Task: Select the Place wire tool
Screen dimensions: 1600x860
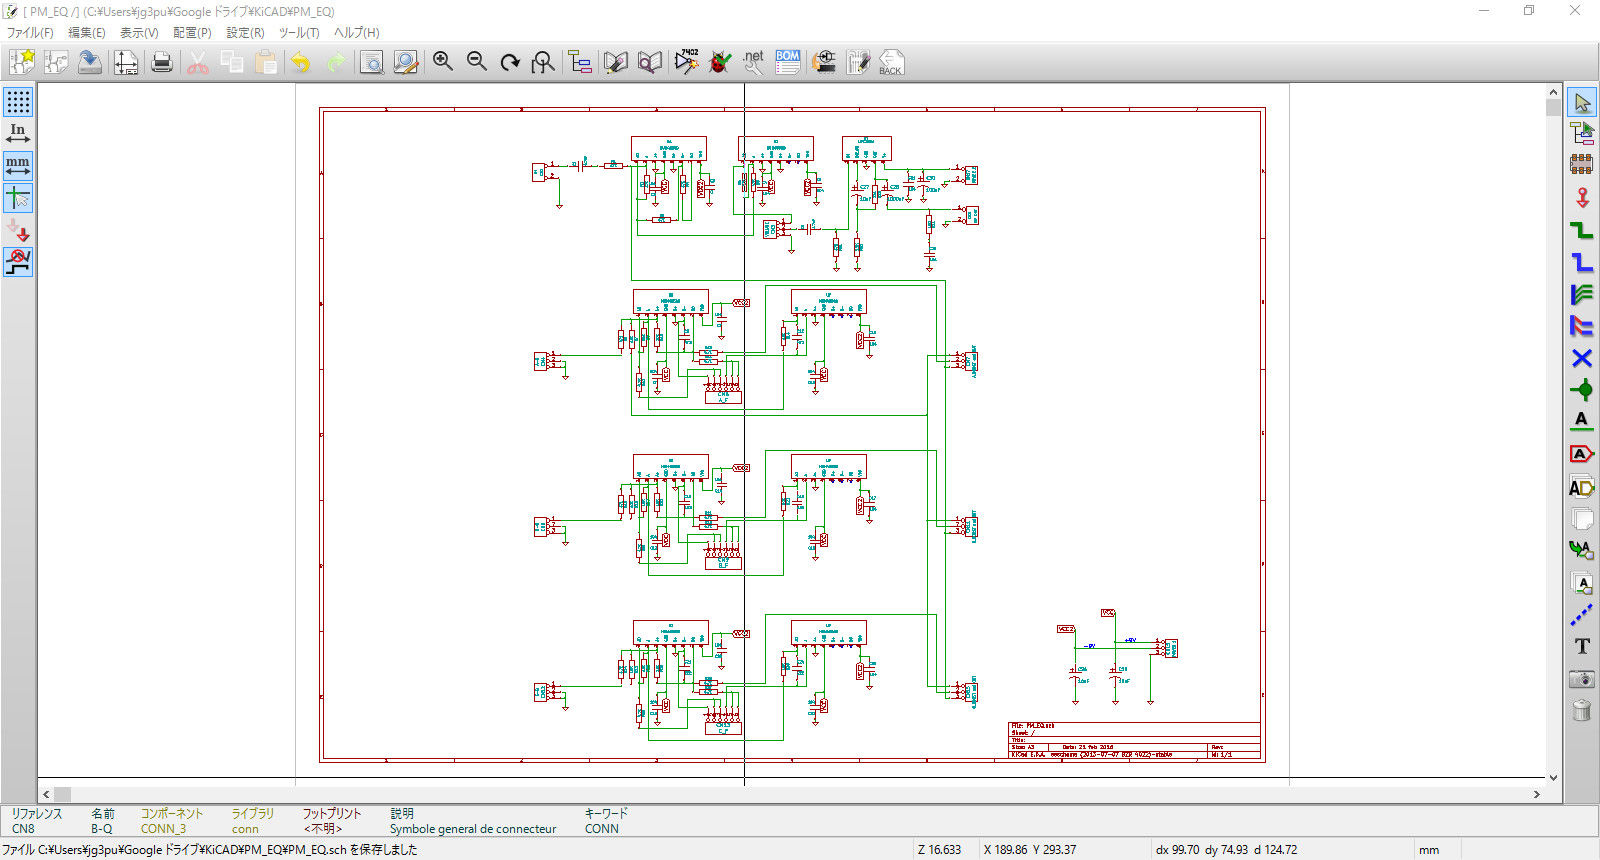Action: (x=1581, y=230)
